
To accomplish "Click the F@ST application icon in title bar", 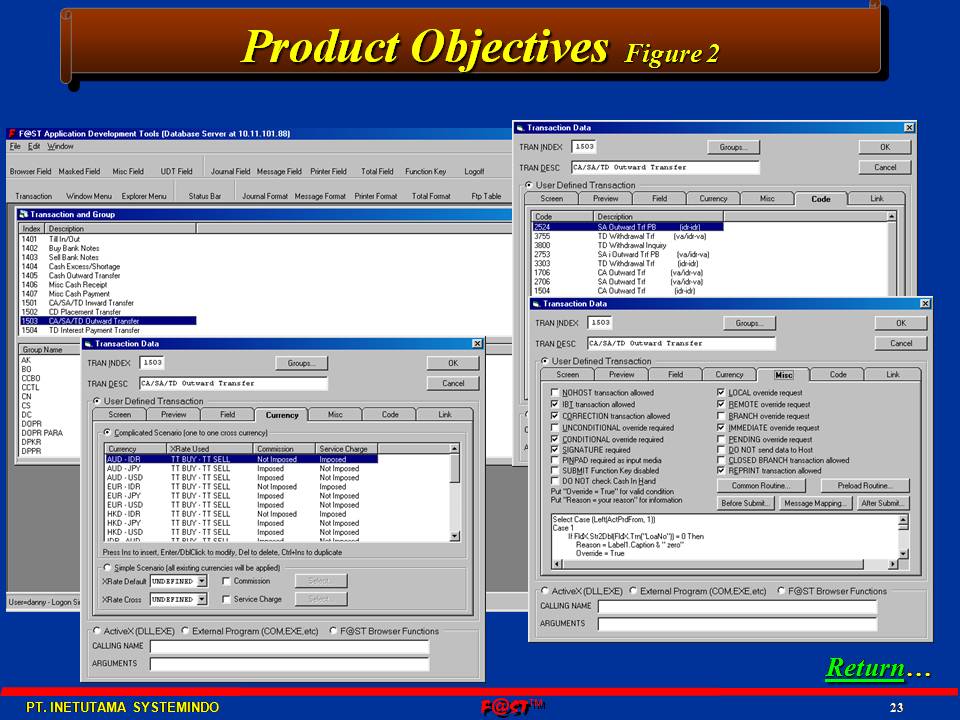I will coord(11,133).
